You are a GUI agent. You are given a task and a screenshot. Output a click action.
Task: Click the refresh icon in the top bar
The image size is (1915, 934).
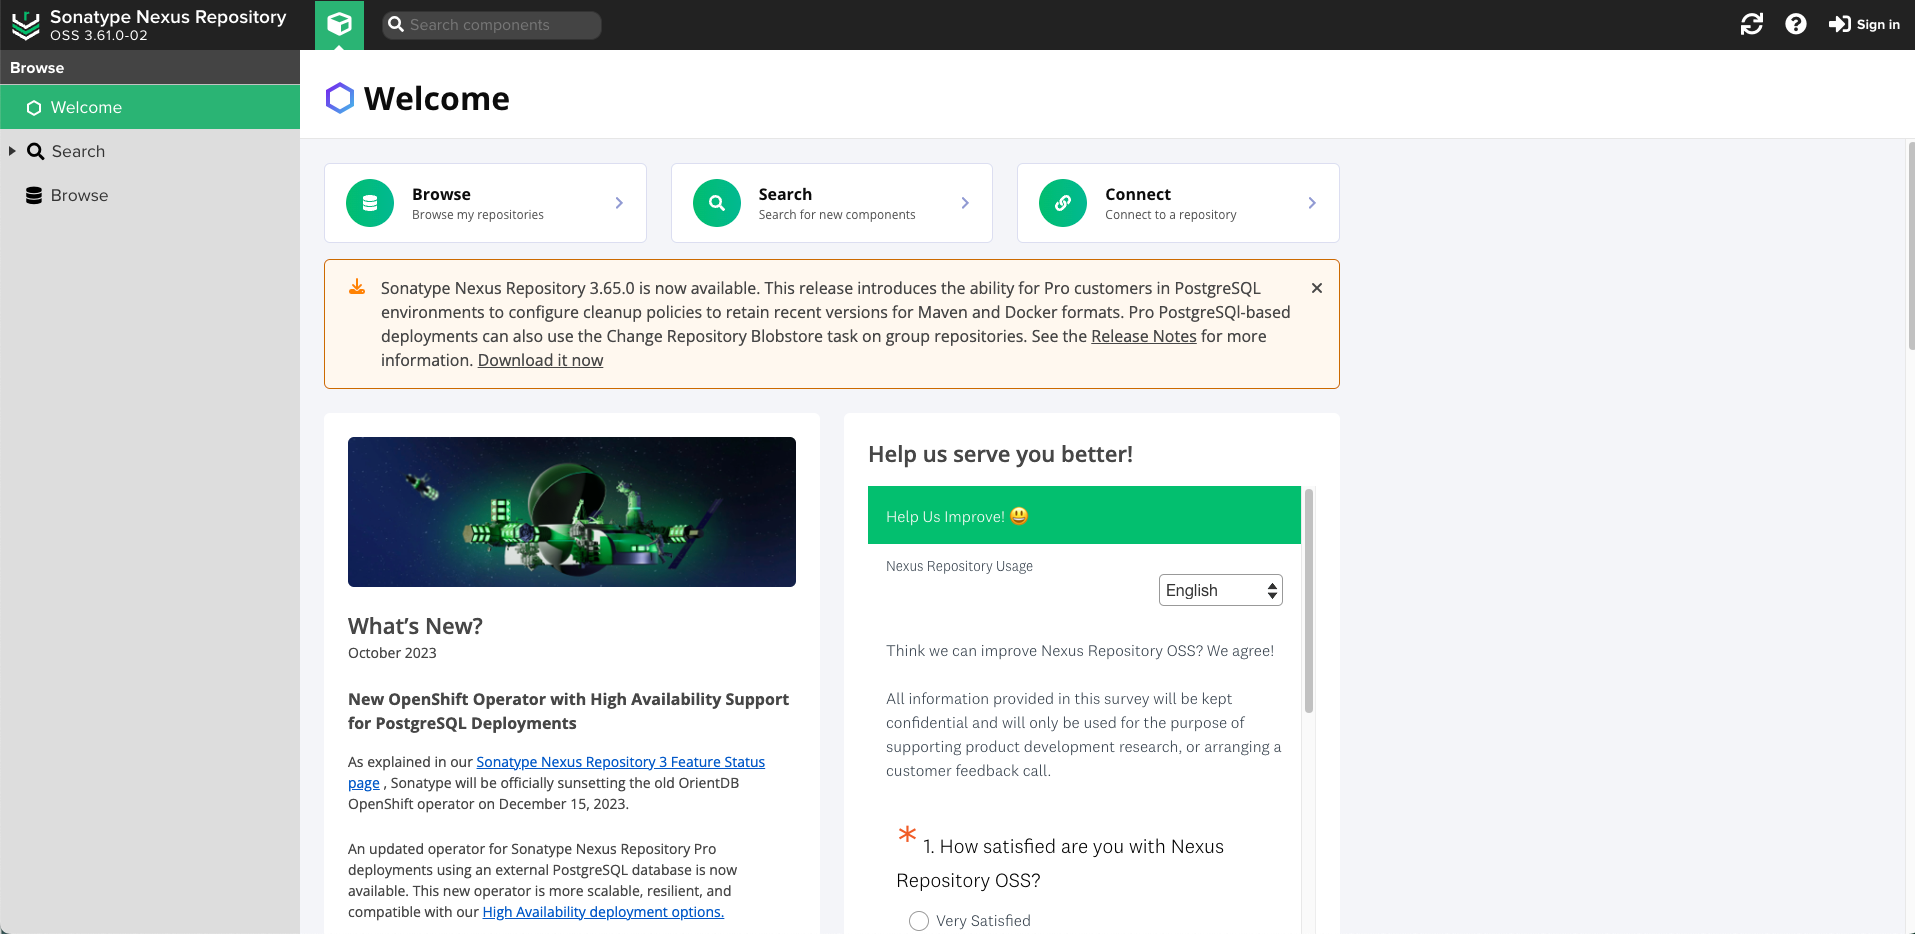click(1752, 24)
